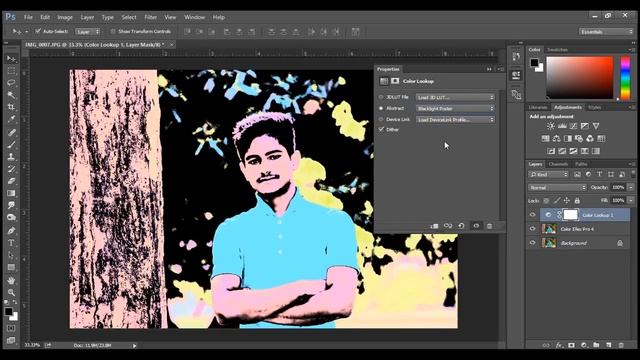The width and height of the screenshot is (640, 360).
Task: Switch to the Paths tab
Action: 581,164
